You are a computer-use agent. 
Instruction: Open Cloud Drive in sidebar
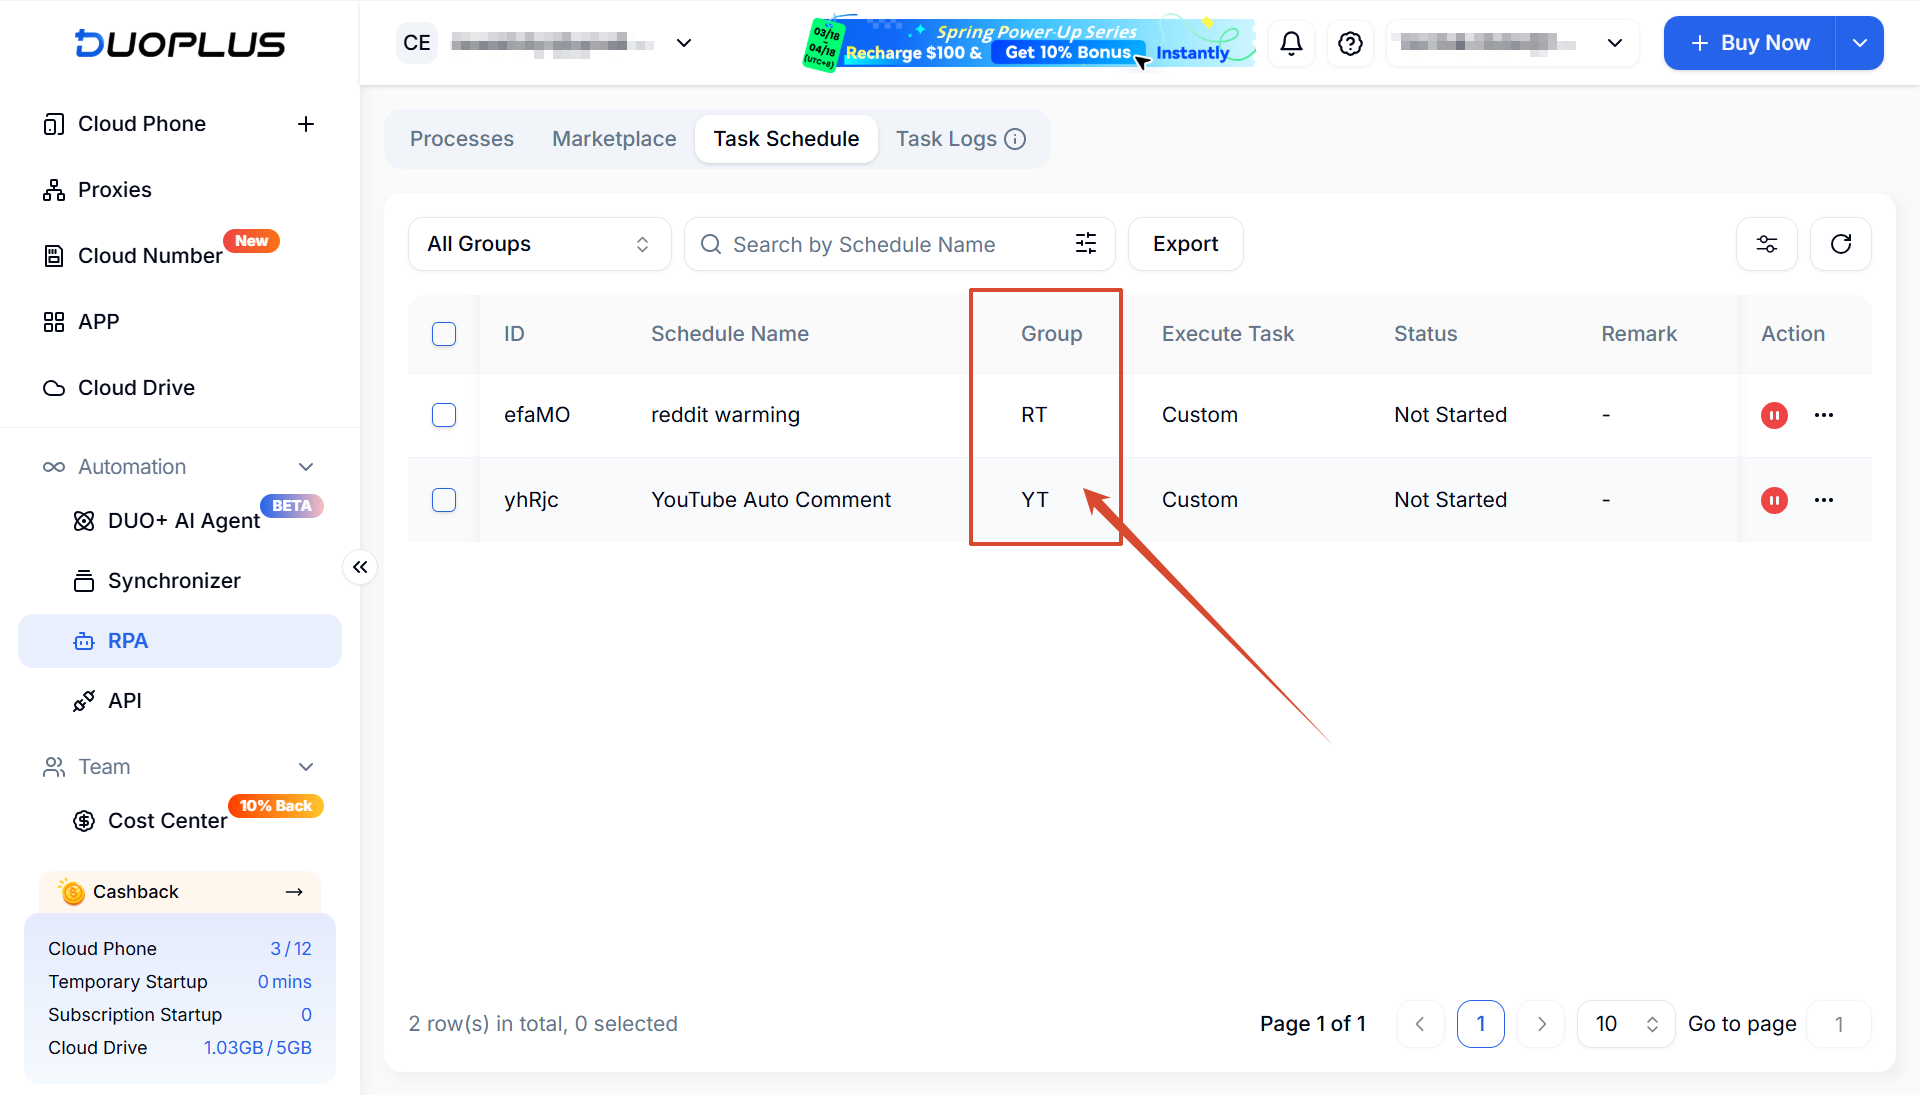click(136, 388)
